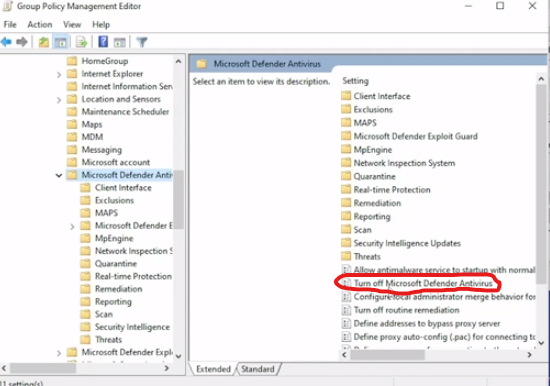Select Allow antimalware service to startup setting

(x=444, y=270)
